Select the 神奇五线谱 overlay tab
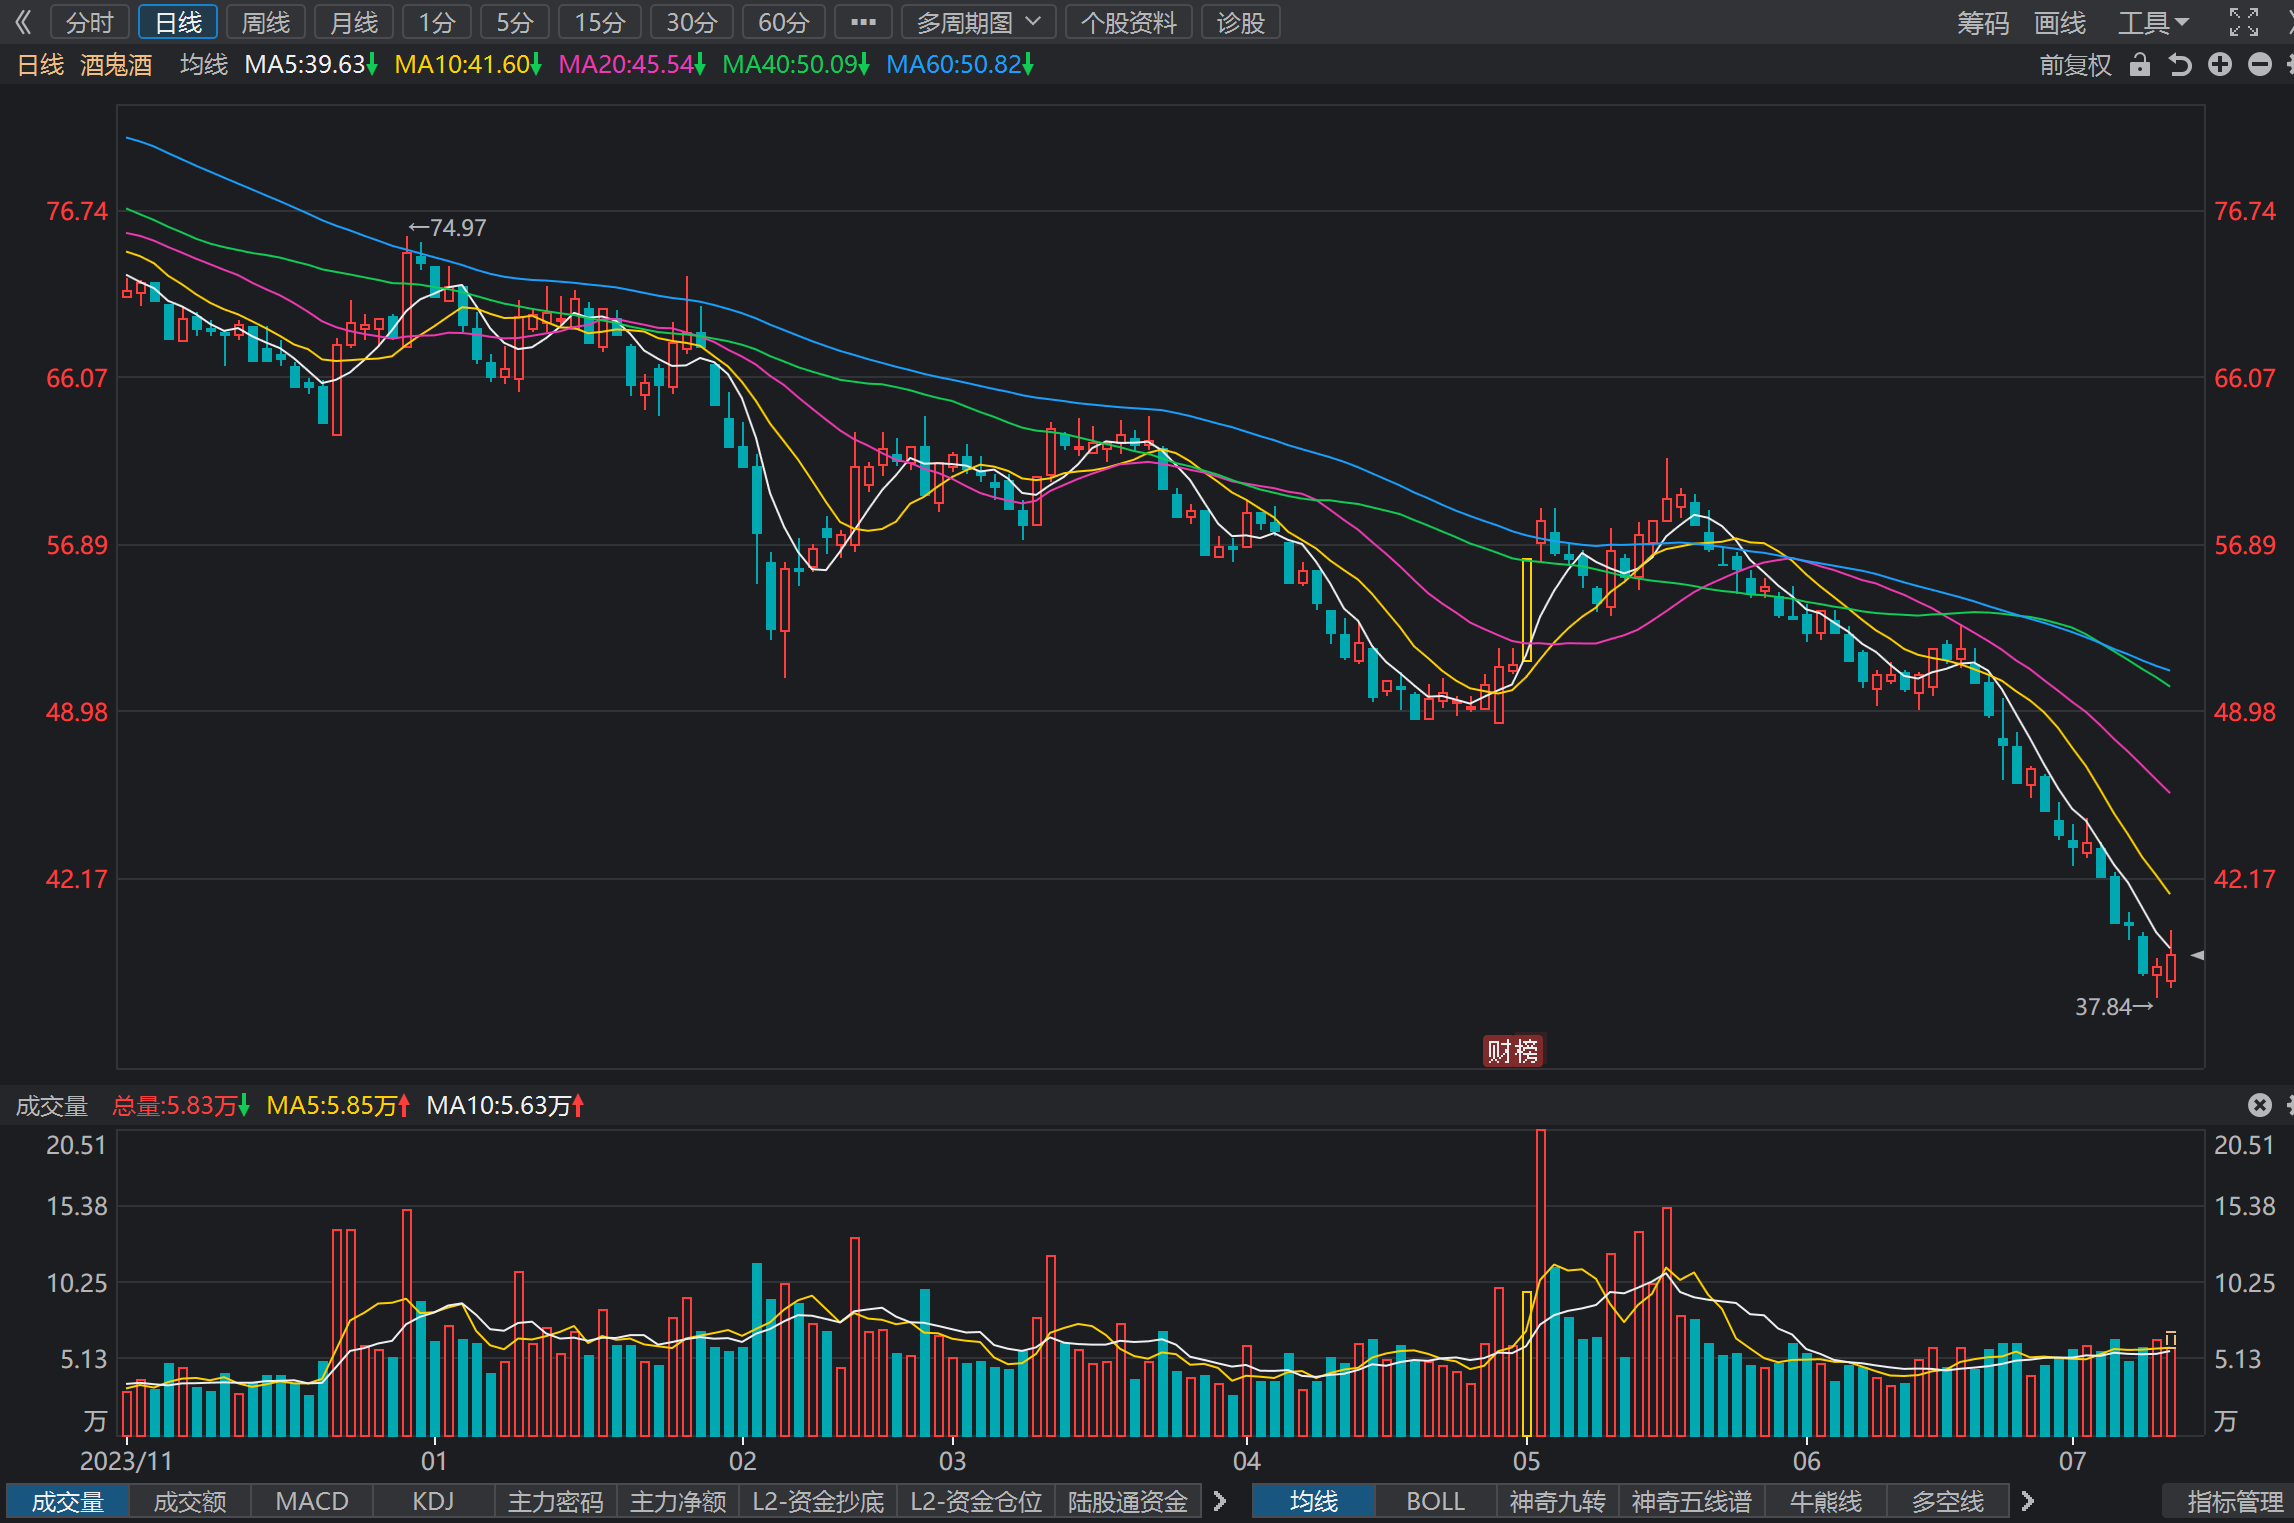Viewport: 2294px width, 1523px height. coord(1692,1501)
